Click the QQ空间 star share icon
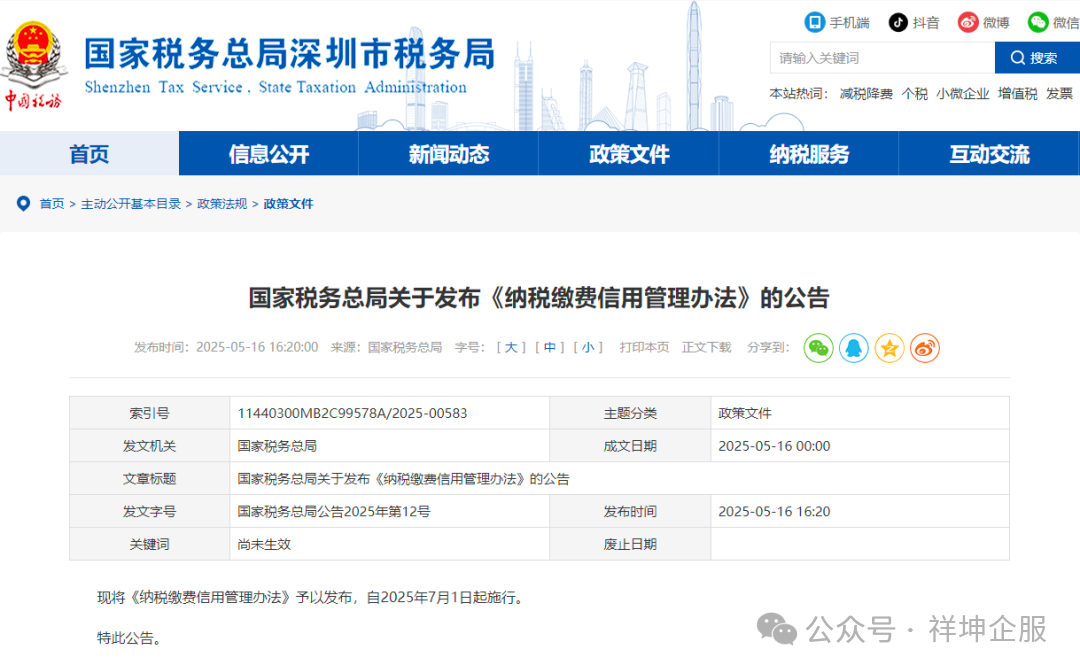 [889, 348]
